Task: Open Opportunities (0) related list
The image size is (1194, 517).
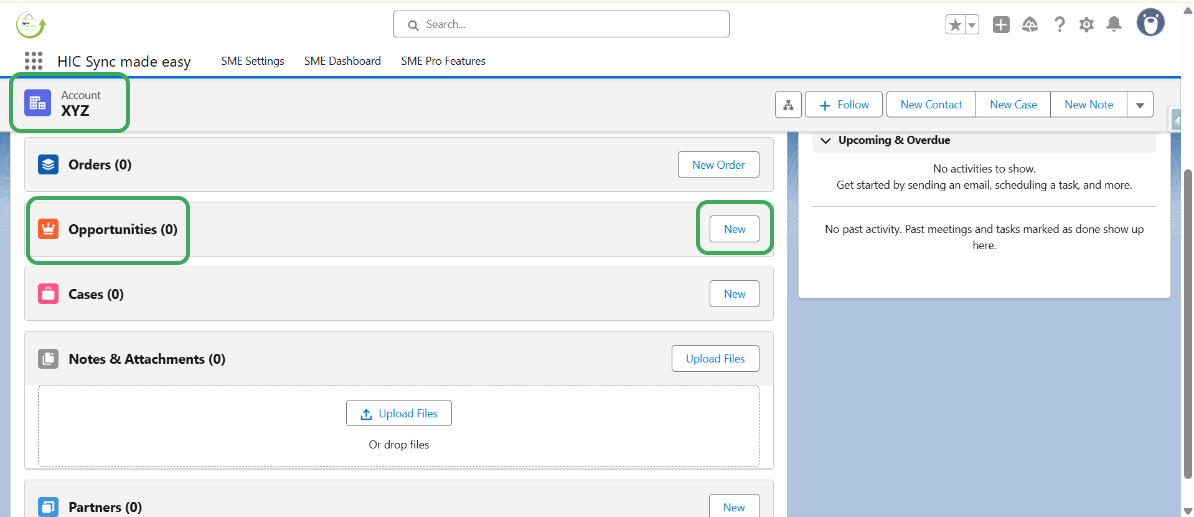Action: tap(123, 229)
